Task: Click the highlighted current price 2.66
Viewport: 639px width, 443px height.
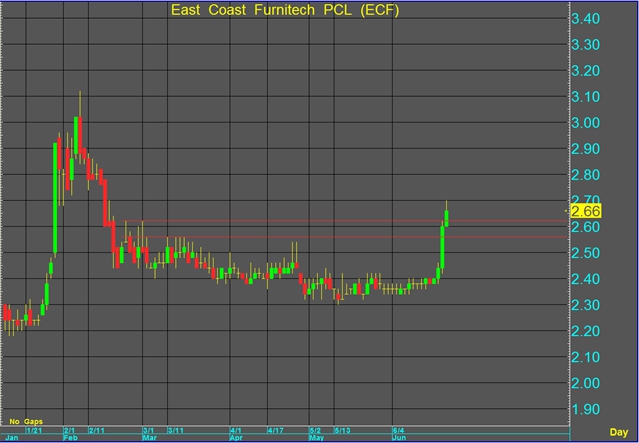Action: point(586,211)
